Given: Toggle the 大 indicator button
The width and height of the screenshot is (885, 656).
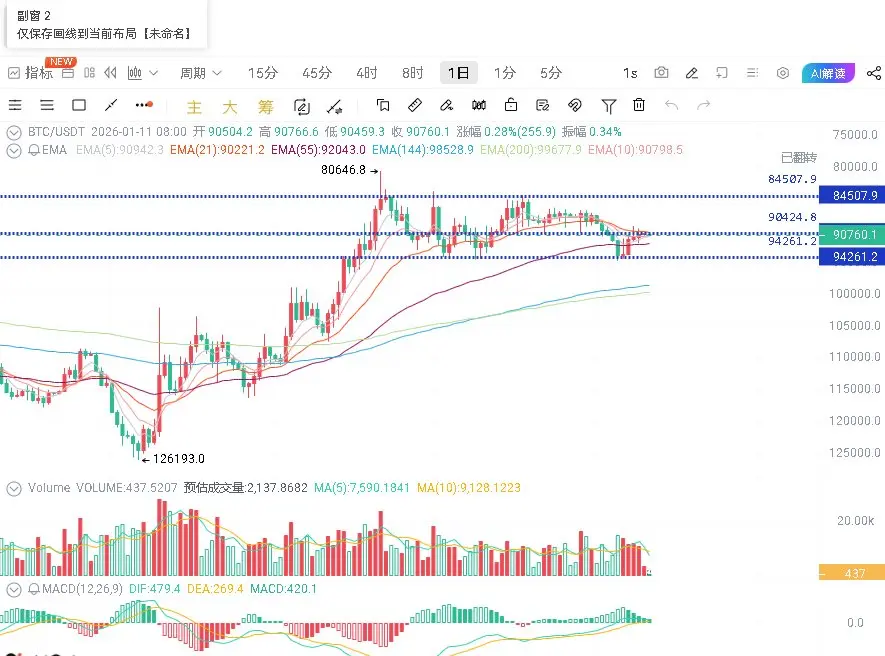Looking at the screenshot, I should coord(230,106).
